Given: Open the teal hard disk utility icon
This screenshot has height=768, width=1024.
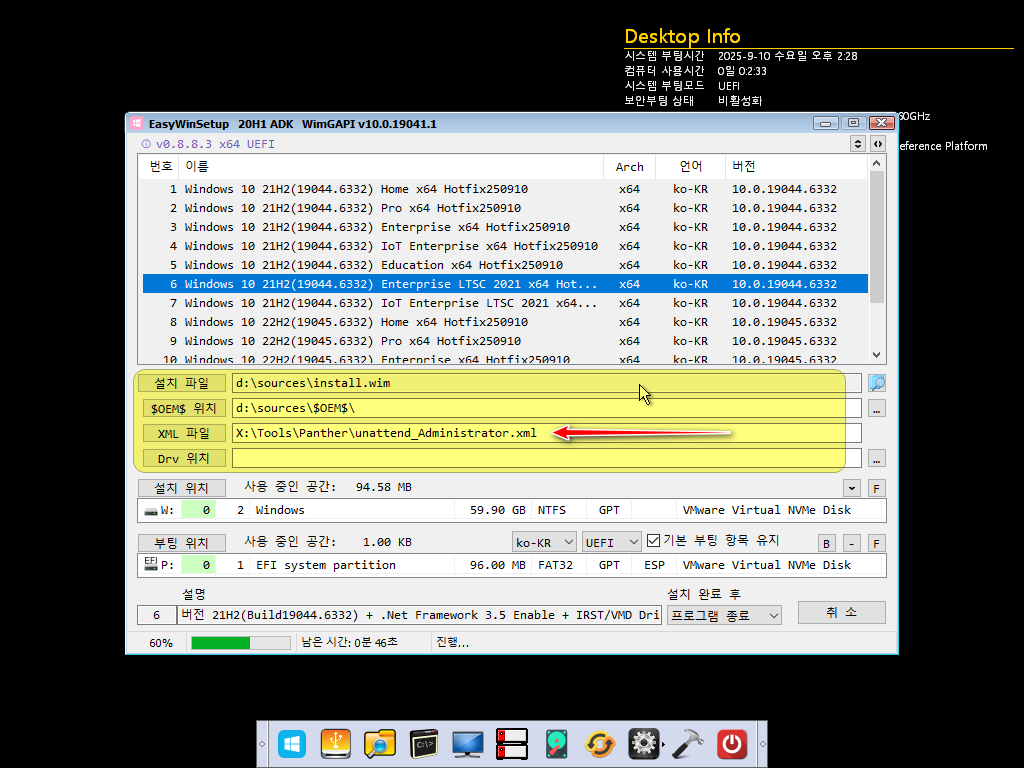Looking at the screenshot, I should (556, 744).
